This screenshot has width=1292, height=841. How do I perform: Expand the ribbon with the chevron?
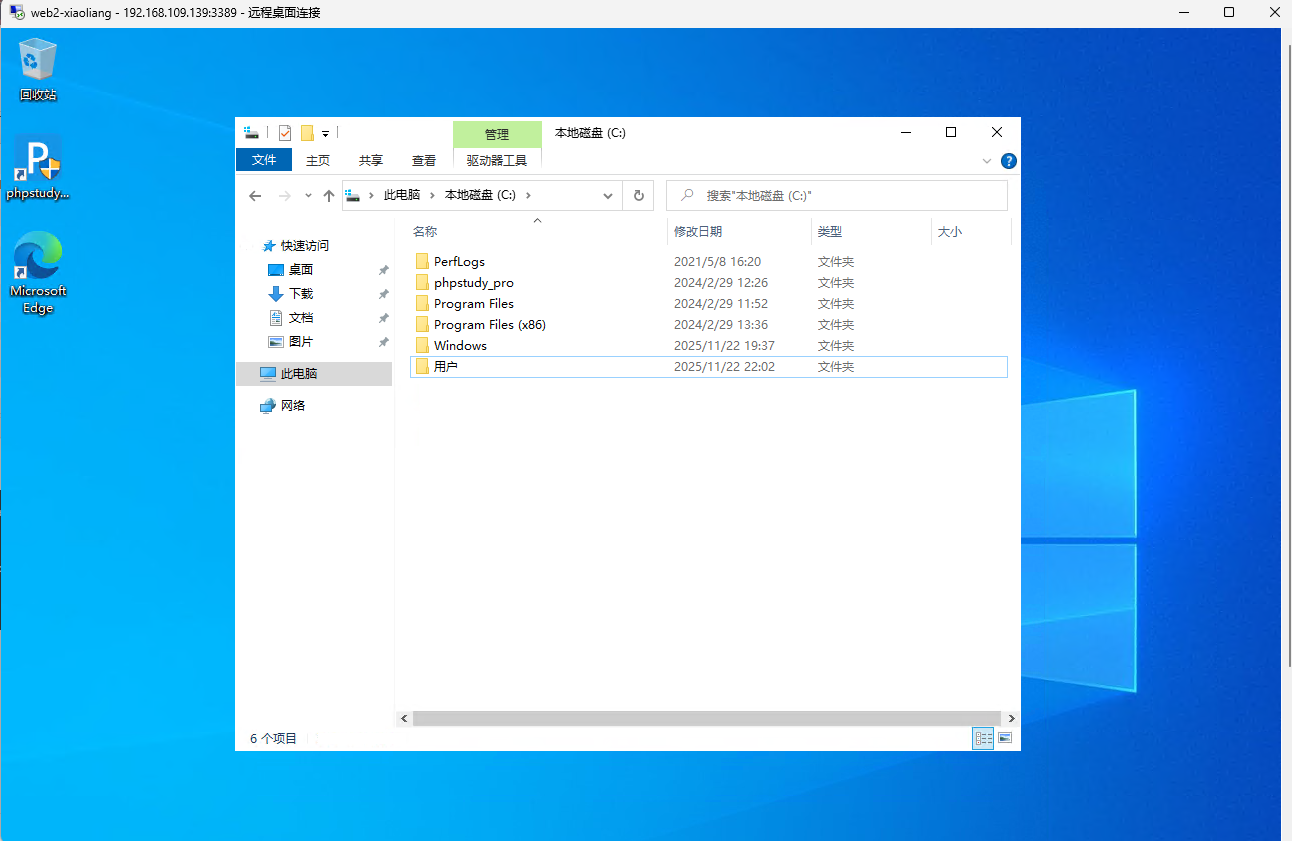987,160
